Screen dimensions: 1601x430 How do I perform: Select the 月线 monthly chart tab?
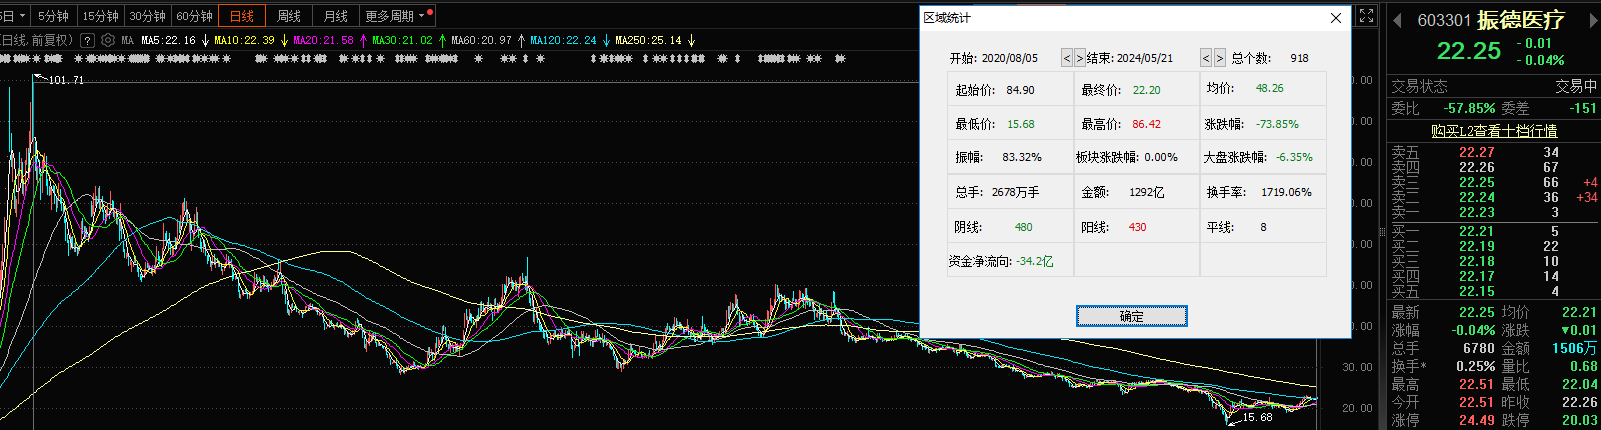coord(335,16)
